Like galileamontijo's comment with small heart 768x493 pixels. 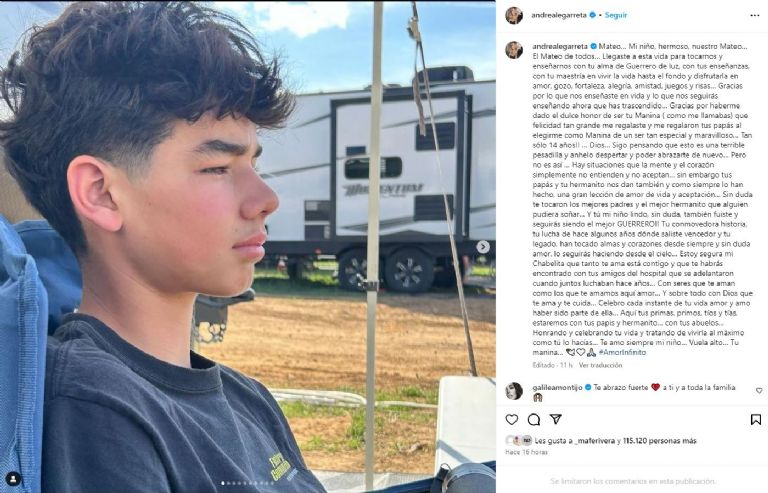tap(759, 391)
